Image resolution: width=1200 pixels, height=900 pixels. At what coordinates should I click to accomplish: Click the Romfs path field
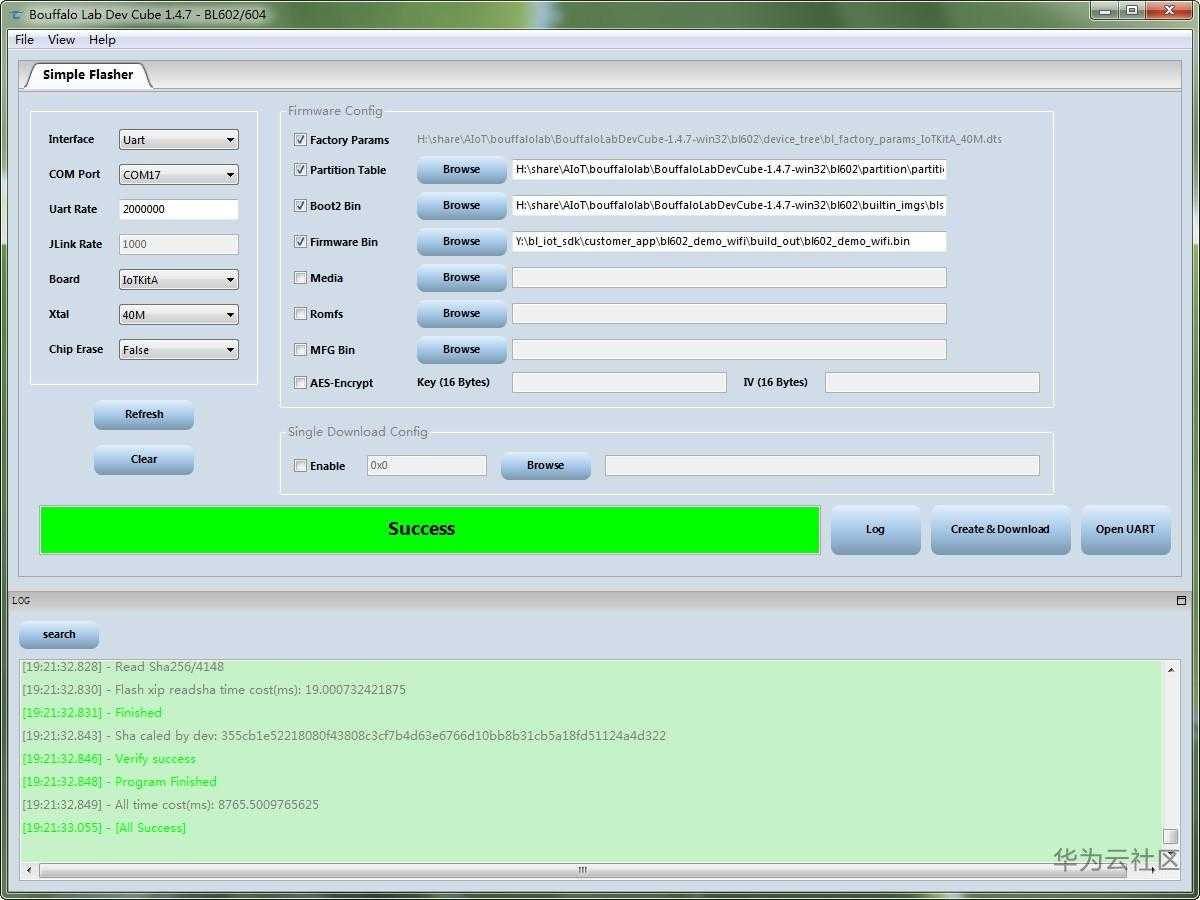click(729, 314)
